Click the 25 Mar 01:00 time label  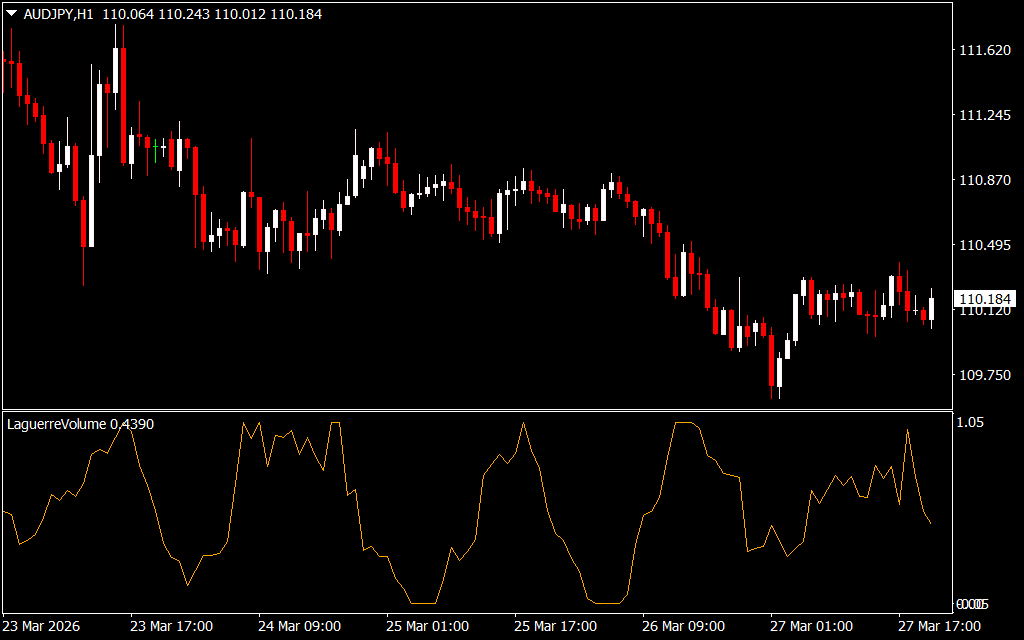[x=427, y=626]
